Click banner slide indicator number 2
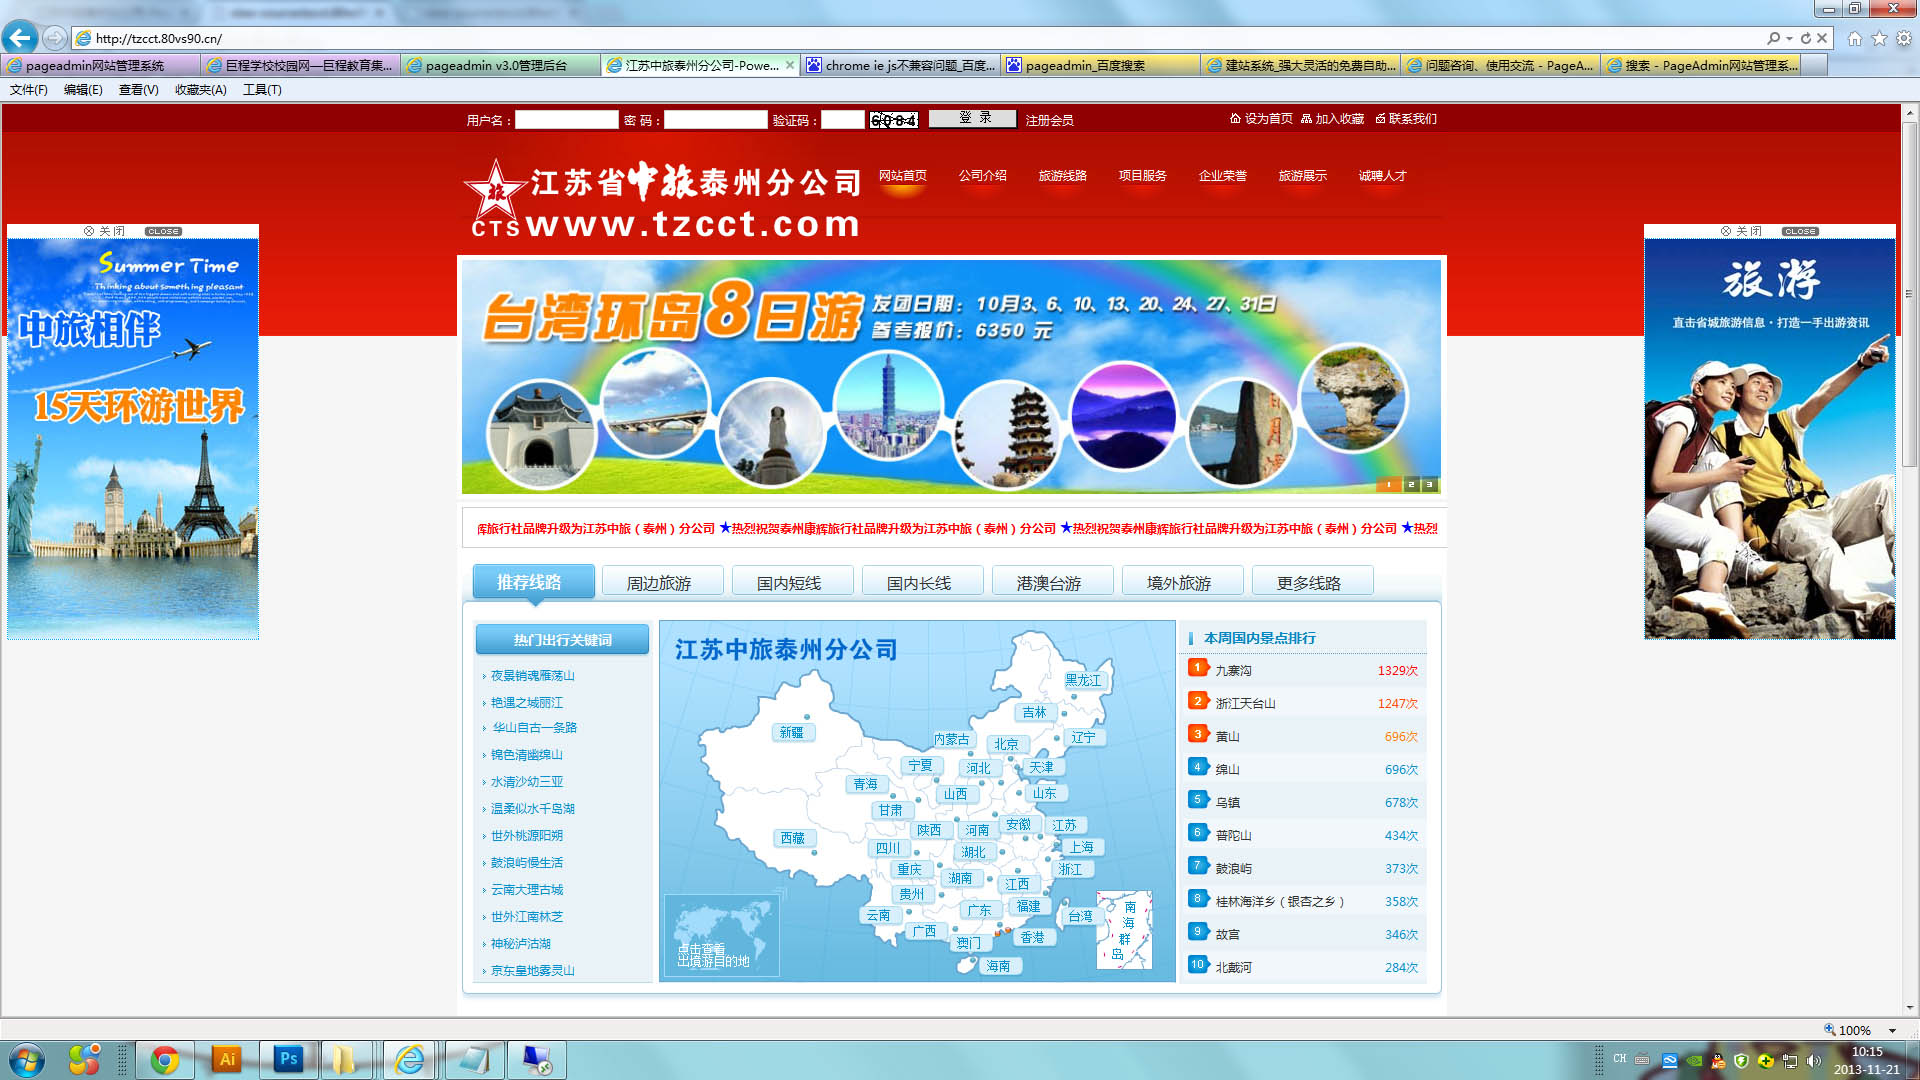 point(1411,485)
